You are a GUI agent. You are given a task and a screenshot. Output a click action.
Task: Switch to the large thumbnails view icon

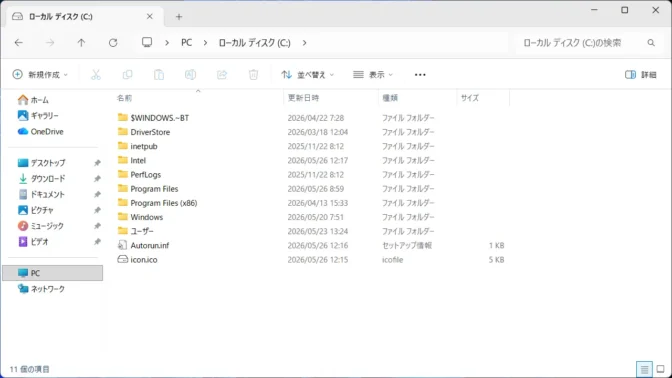[x=660, y=369]
